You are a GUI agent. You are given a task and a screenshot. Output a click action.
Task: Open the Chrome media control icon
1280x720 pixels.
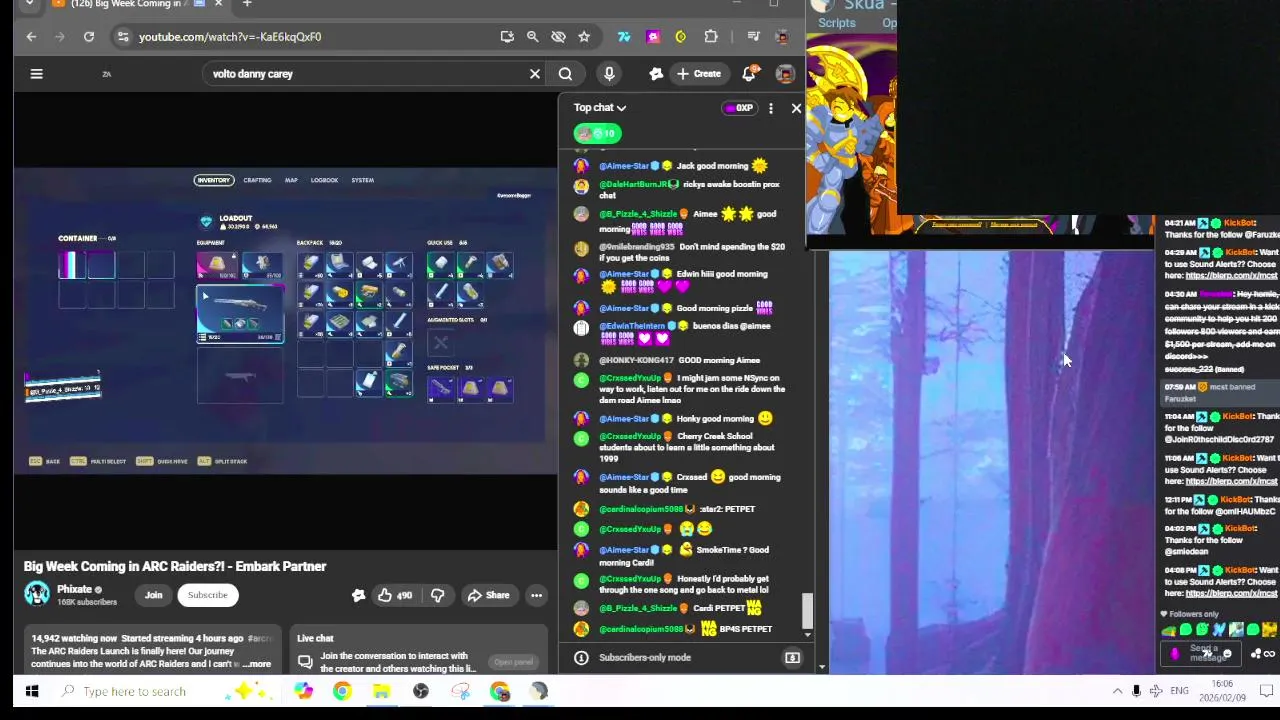coord(752,37)
